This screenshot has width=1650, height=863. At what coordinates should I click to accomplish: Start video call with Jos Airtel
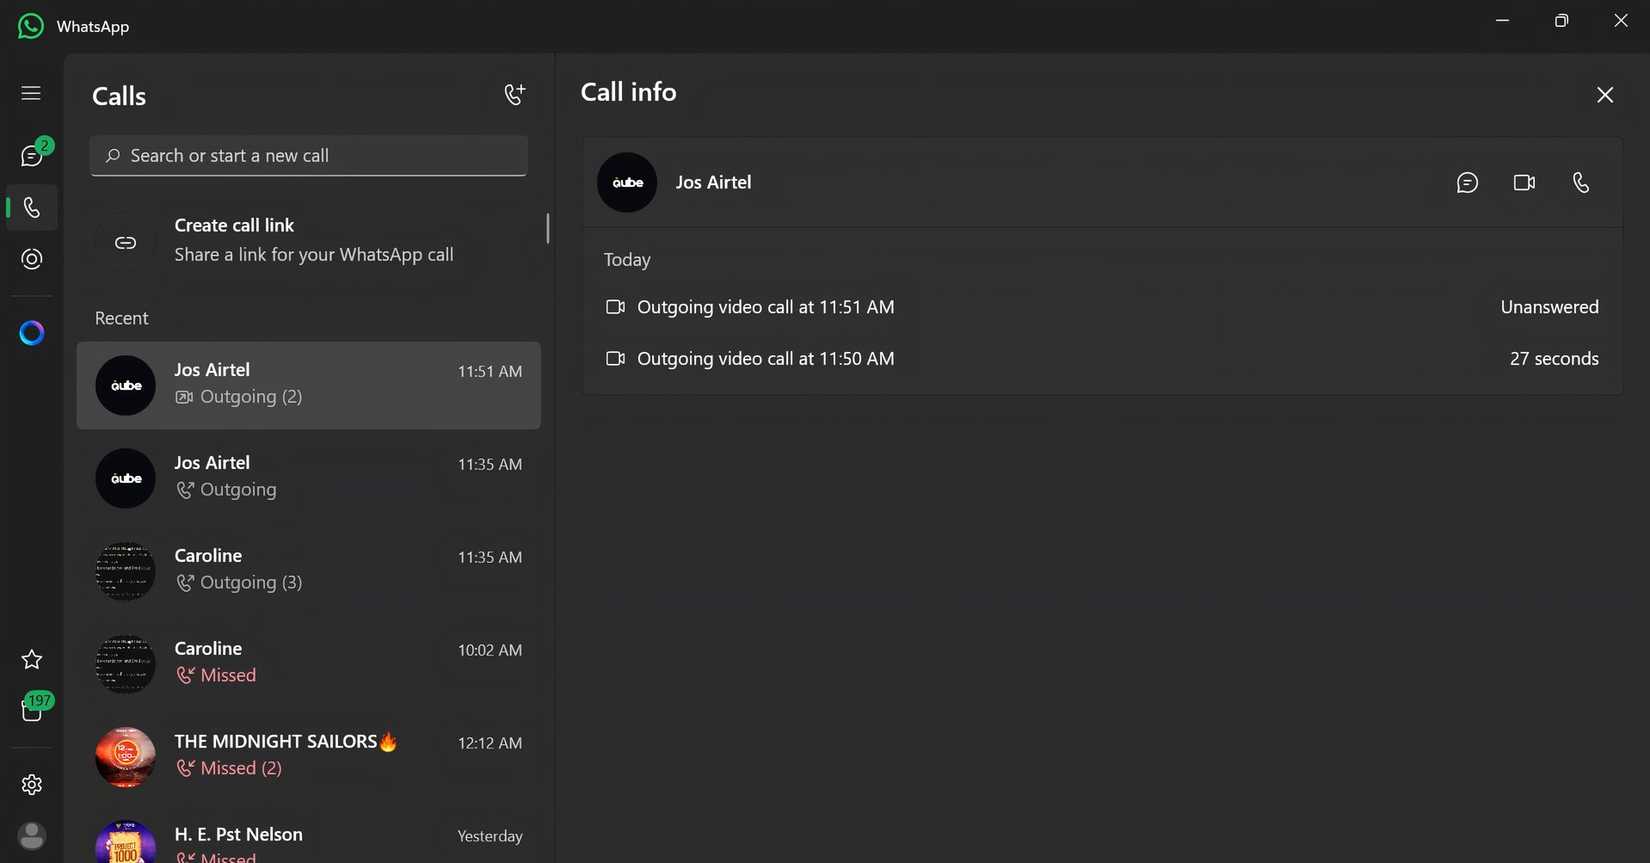[x=1524, y=183]
